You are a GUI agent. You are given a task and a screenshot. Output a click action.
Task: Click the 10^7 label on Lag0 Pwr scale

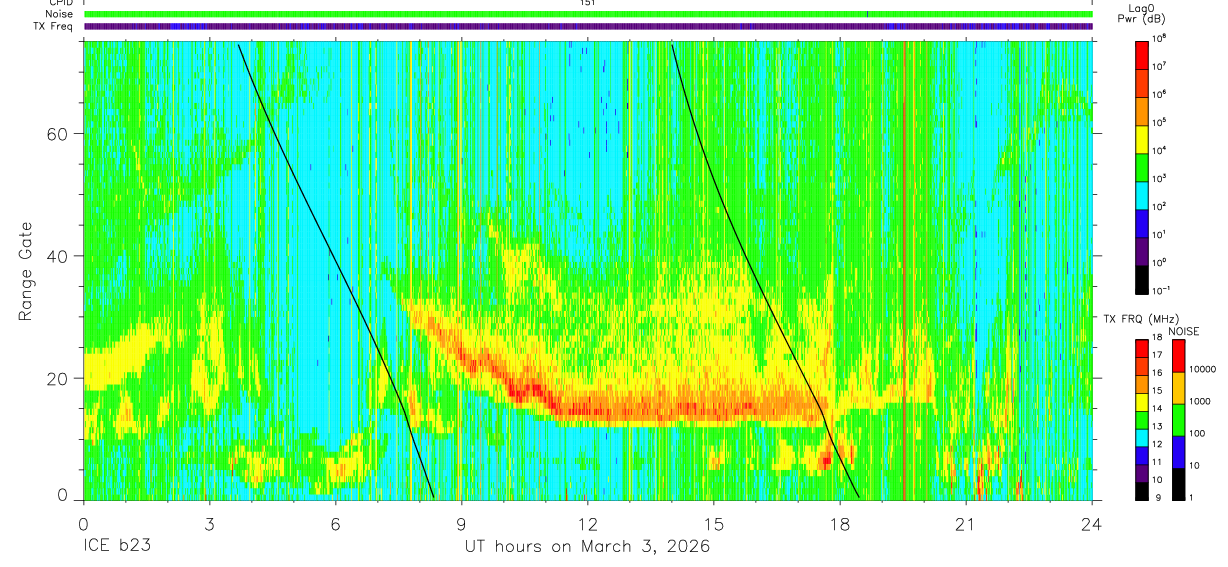click(x=1160, y=66)
